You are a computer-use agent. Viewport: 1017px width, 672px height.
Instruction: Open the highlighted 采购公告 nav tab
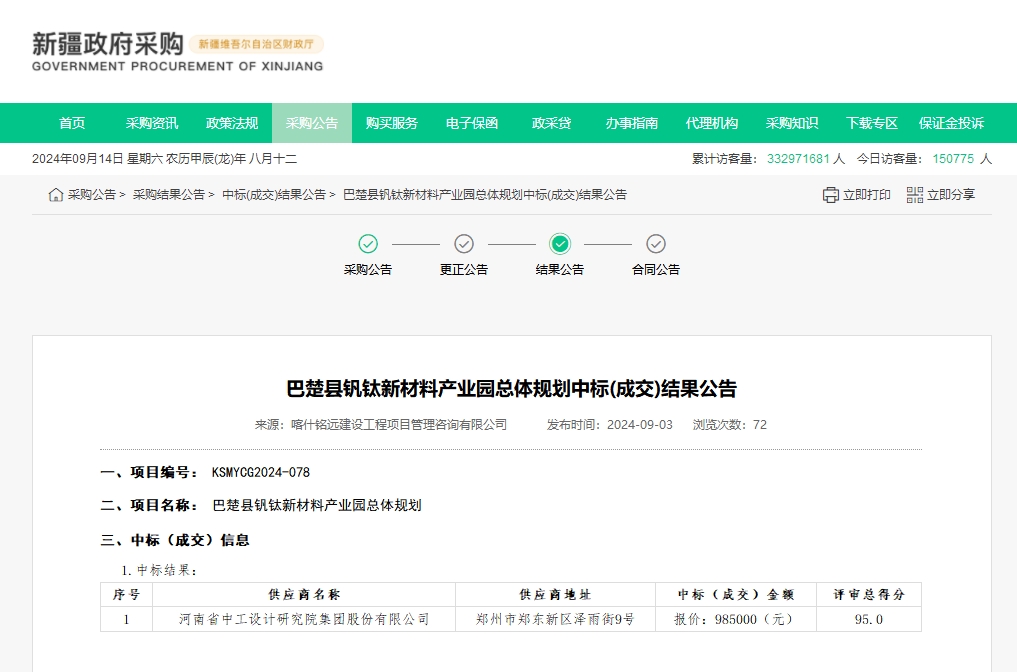pyautogui.click(x=312, y=123)
